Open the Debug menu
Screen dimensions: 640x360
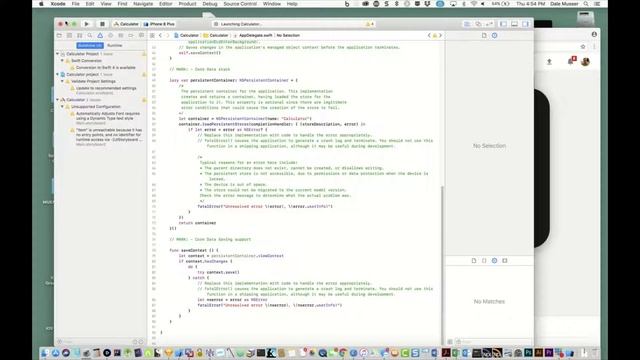pos(210,4)
